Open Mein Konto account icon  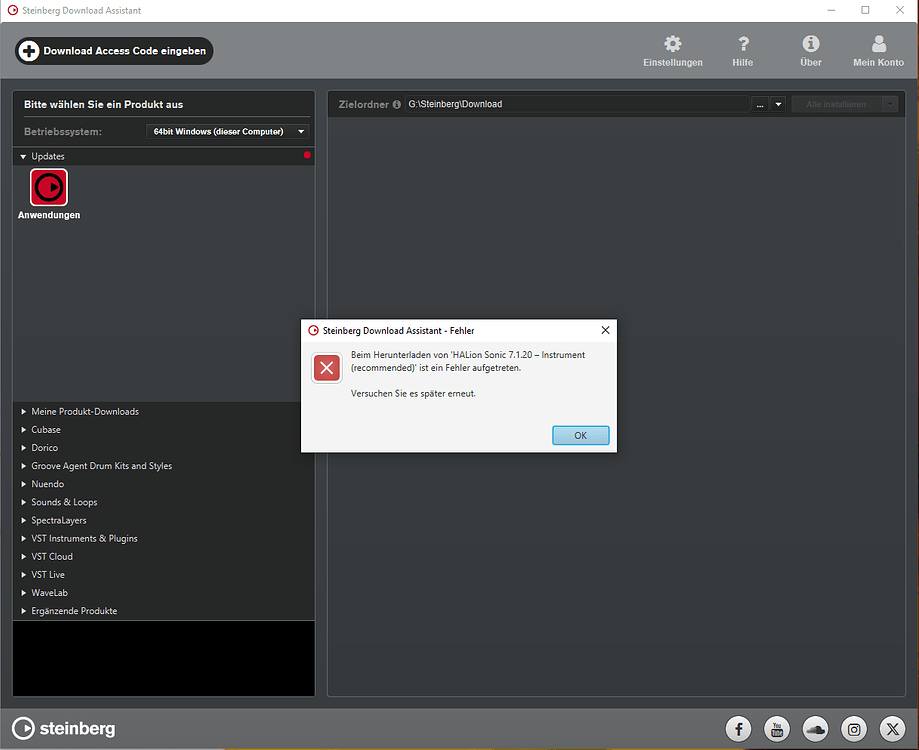pos(877,45)
